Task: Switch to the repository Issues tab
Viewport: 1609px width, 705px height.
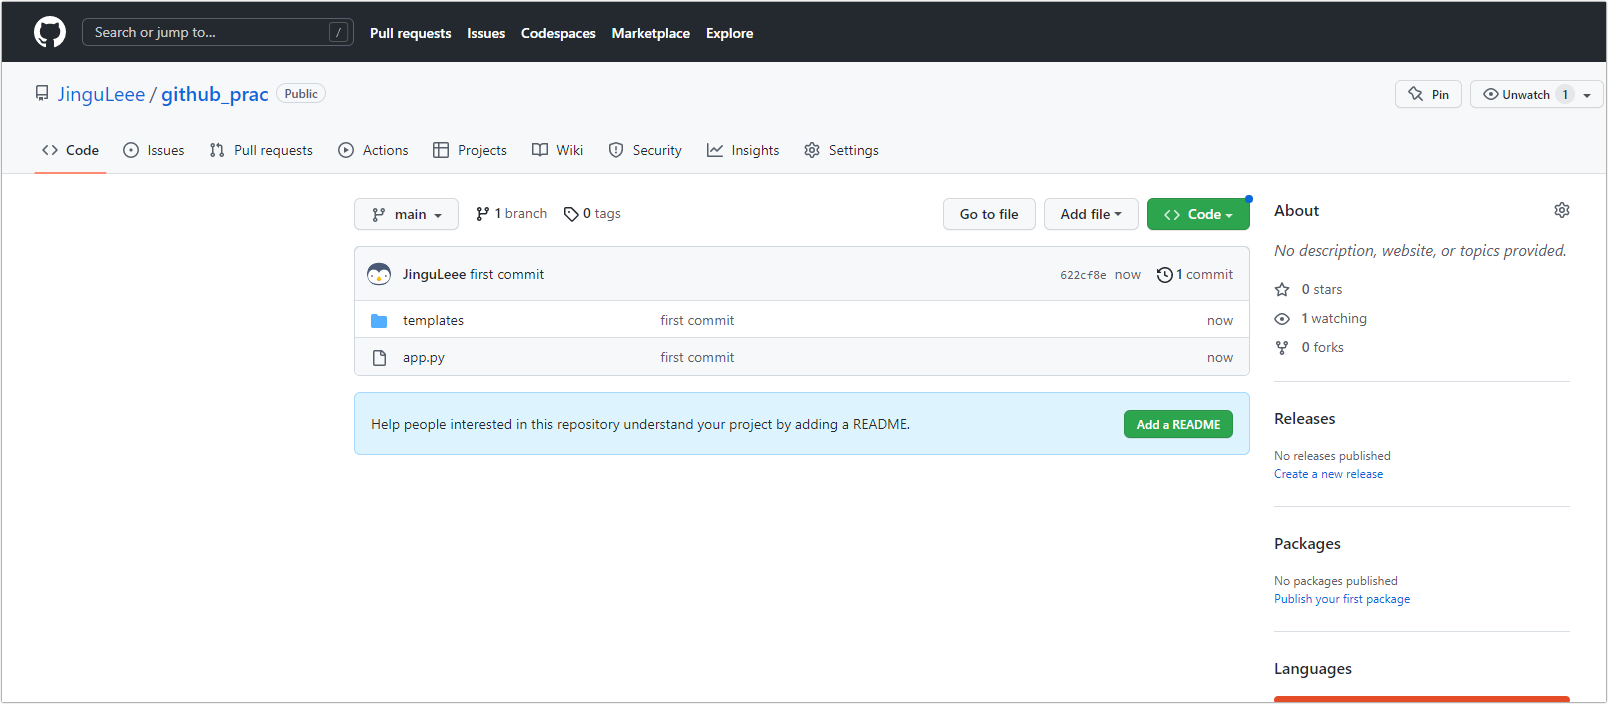Action: point(154,150)
